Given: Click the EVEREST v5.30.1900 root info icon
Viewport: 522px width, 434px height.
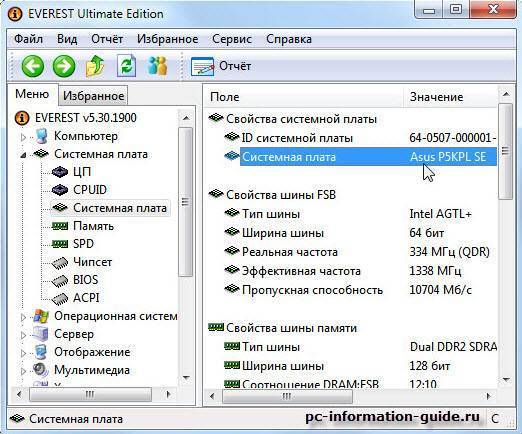Looking at the screenshot, I should click(22, 118).
